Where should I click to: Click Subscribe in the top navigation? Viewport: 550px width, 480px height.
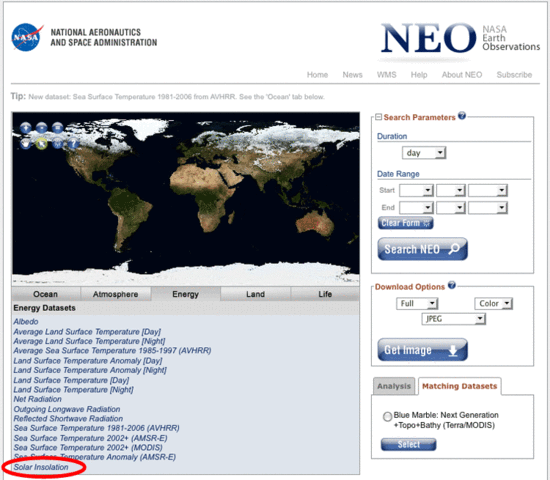click(514, 75)
